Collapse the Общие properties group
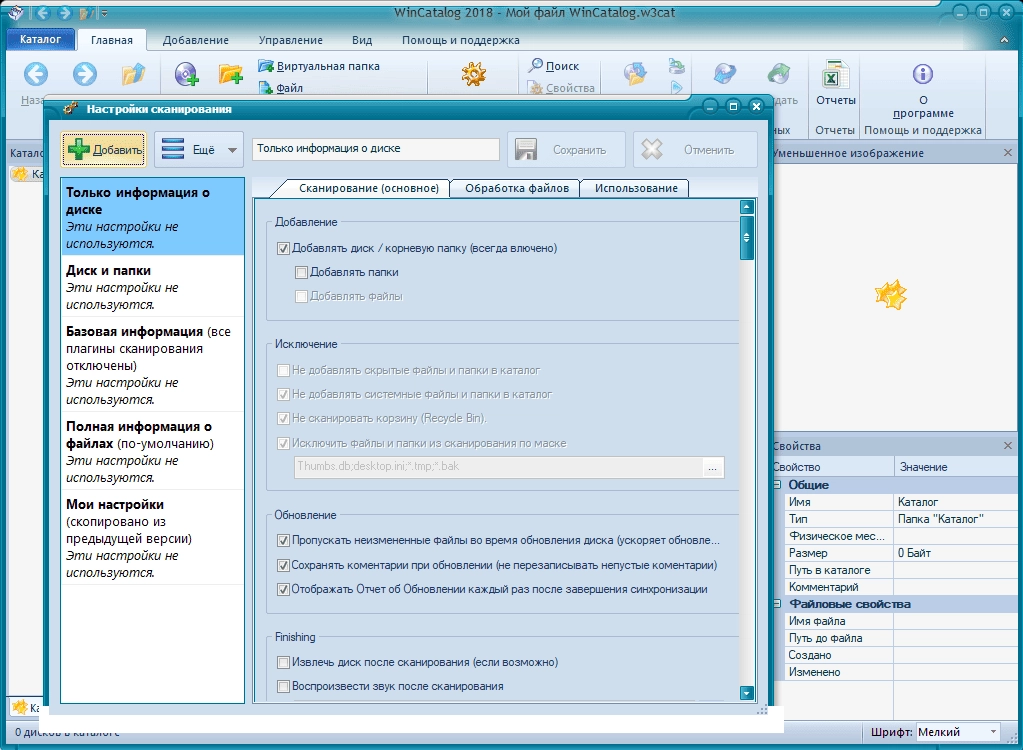Viewport: 1023px width, 750px height. [x=777, y=485]
